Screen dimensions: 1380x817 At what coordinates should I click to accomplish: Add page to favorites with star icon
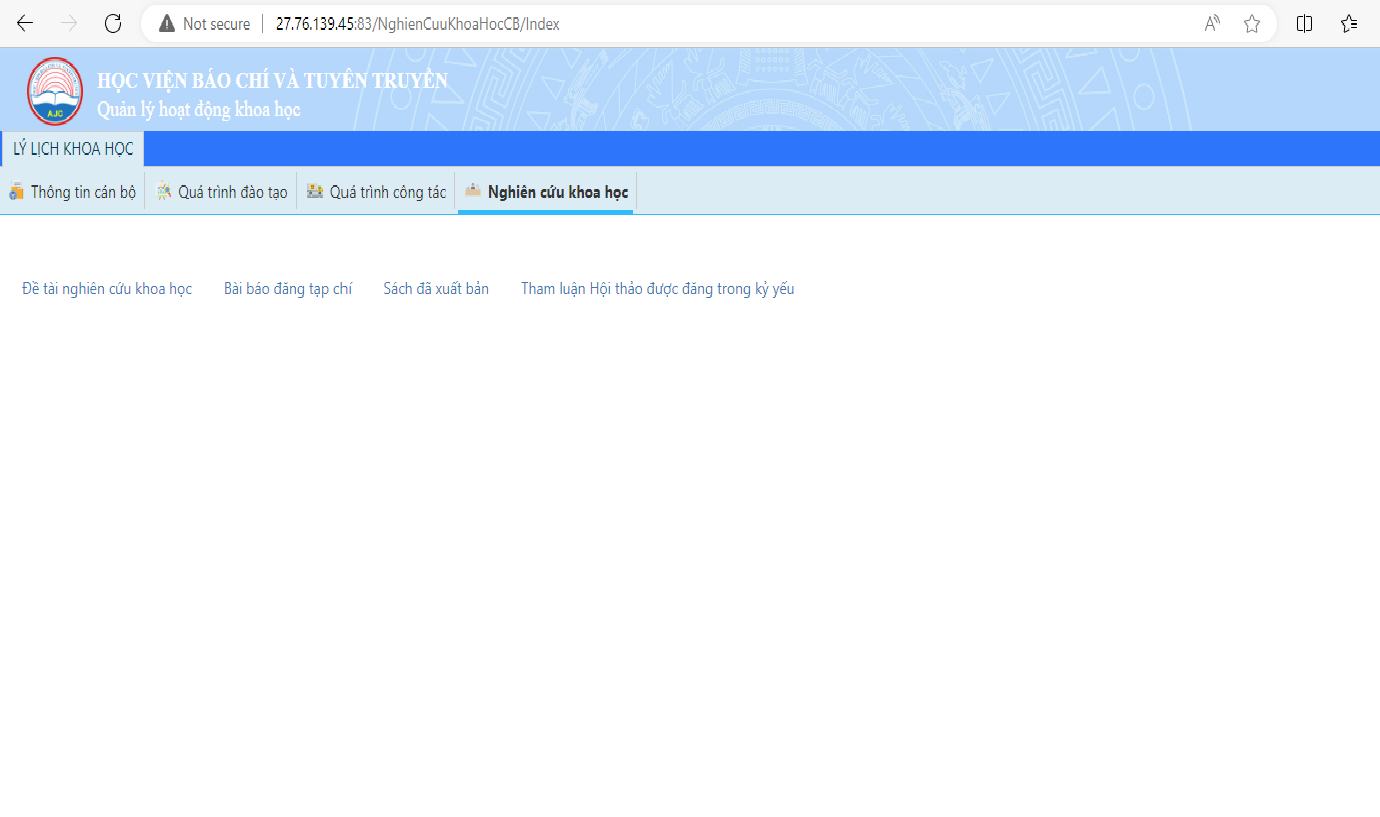[1252, 24]
